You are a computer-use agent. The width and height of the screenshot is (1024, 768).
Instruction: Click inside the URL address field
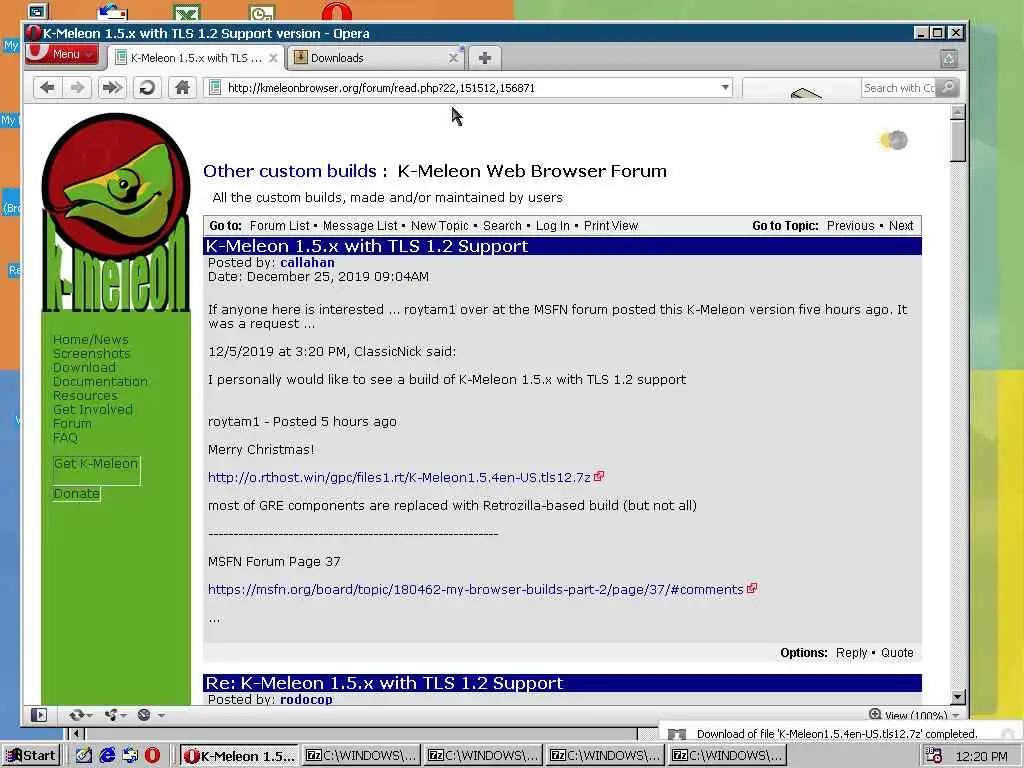pyautogui.click(x=468, y=88)
